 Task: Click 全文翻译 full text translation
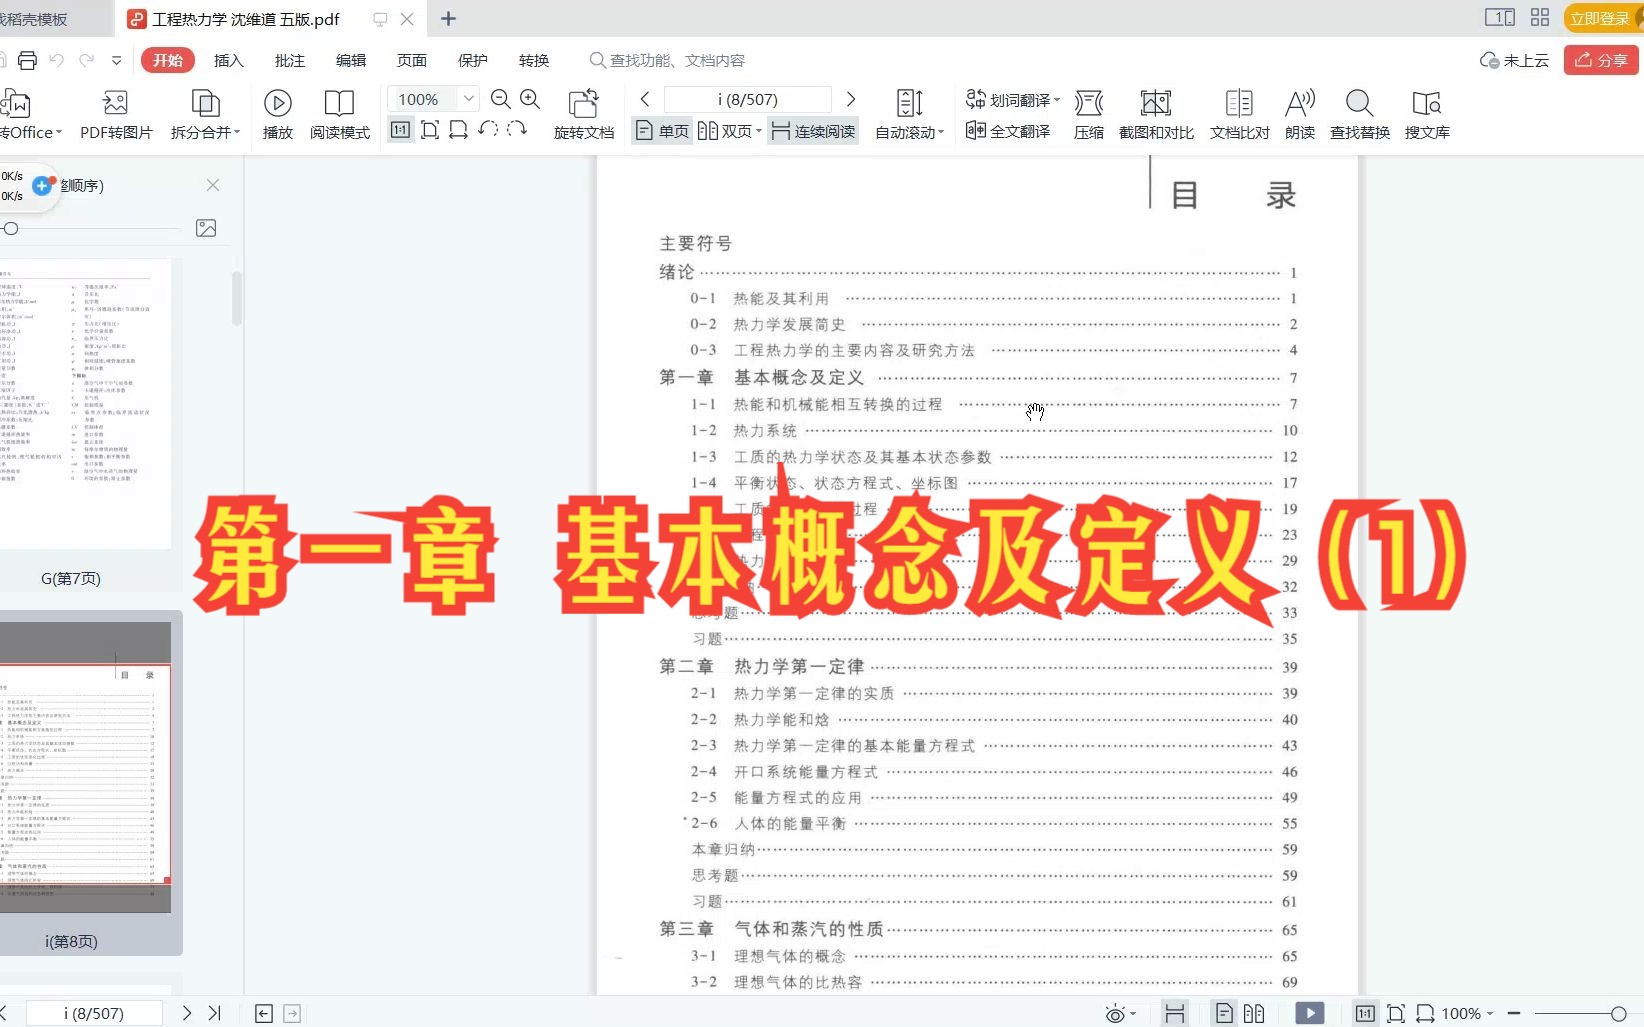coord(1008,131)
